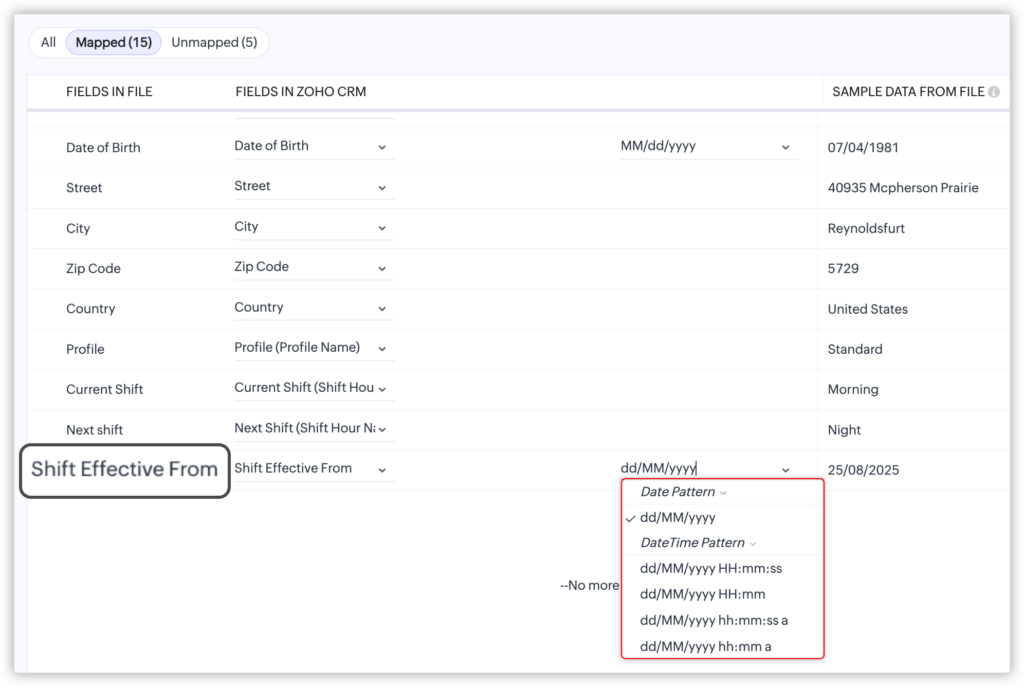
Task: Open the Unmapped (5) tab
Action: [213, 42]
